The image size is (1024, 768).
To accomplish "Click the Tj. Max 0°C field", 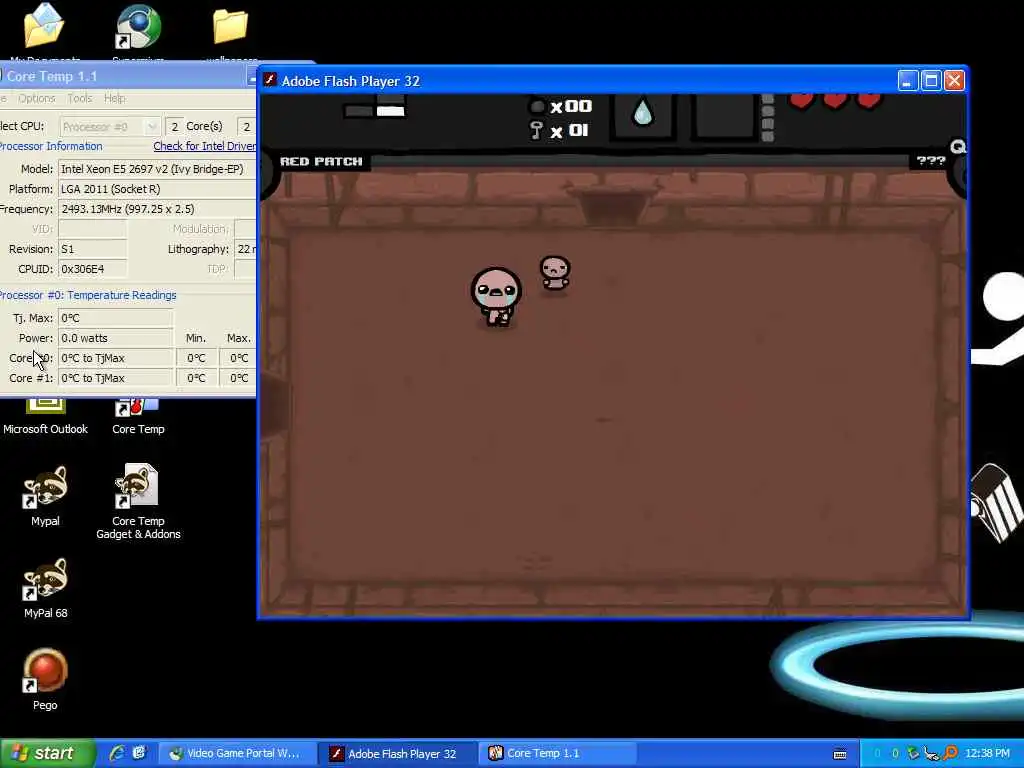I will click(116, 318).
